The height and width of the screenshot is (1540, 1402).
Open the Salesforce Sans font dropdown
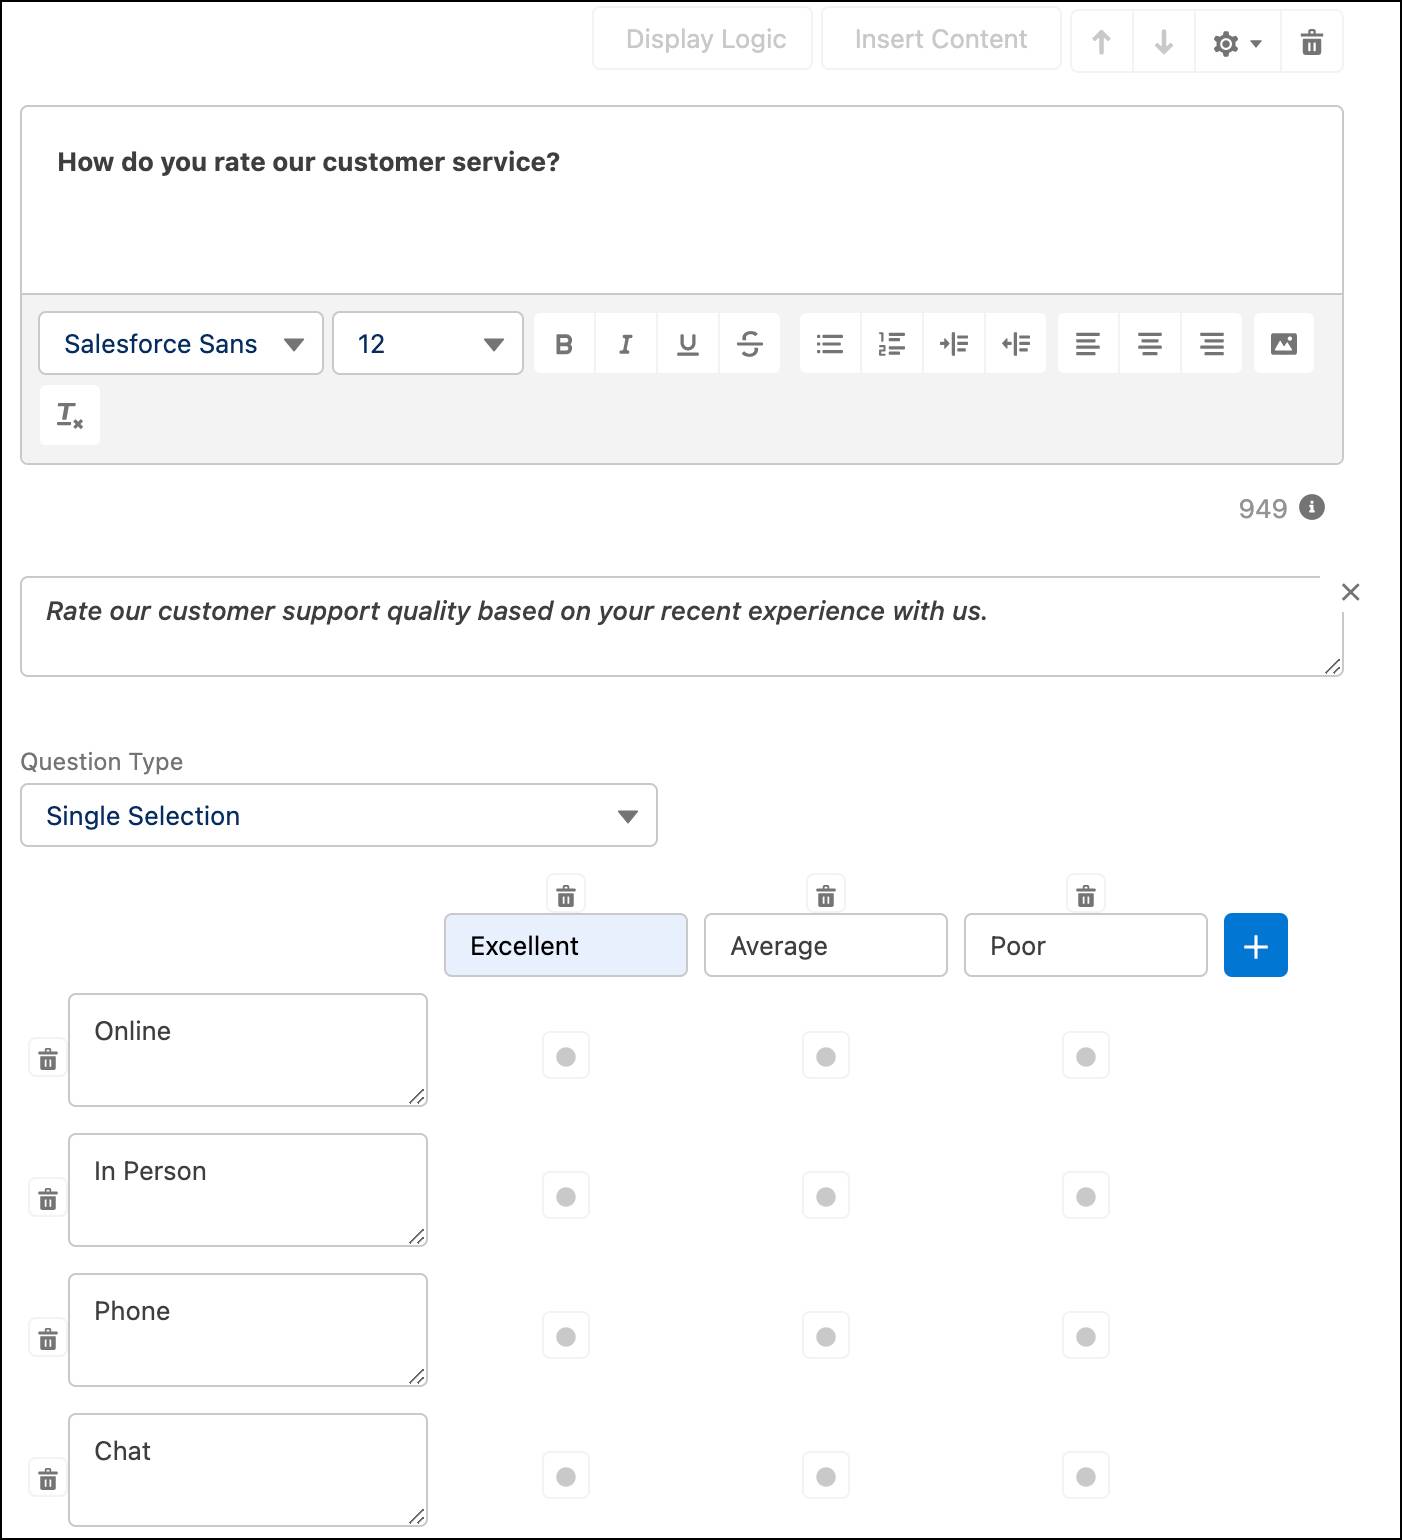[x=180, y=343]
